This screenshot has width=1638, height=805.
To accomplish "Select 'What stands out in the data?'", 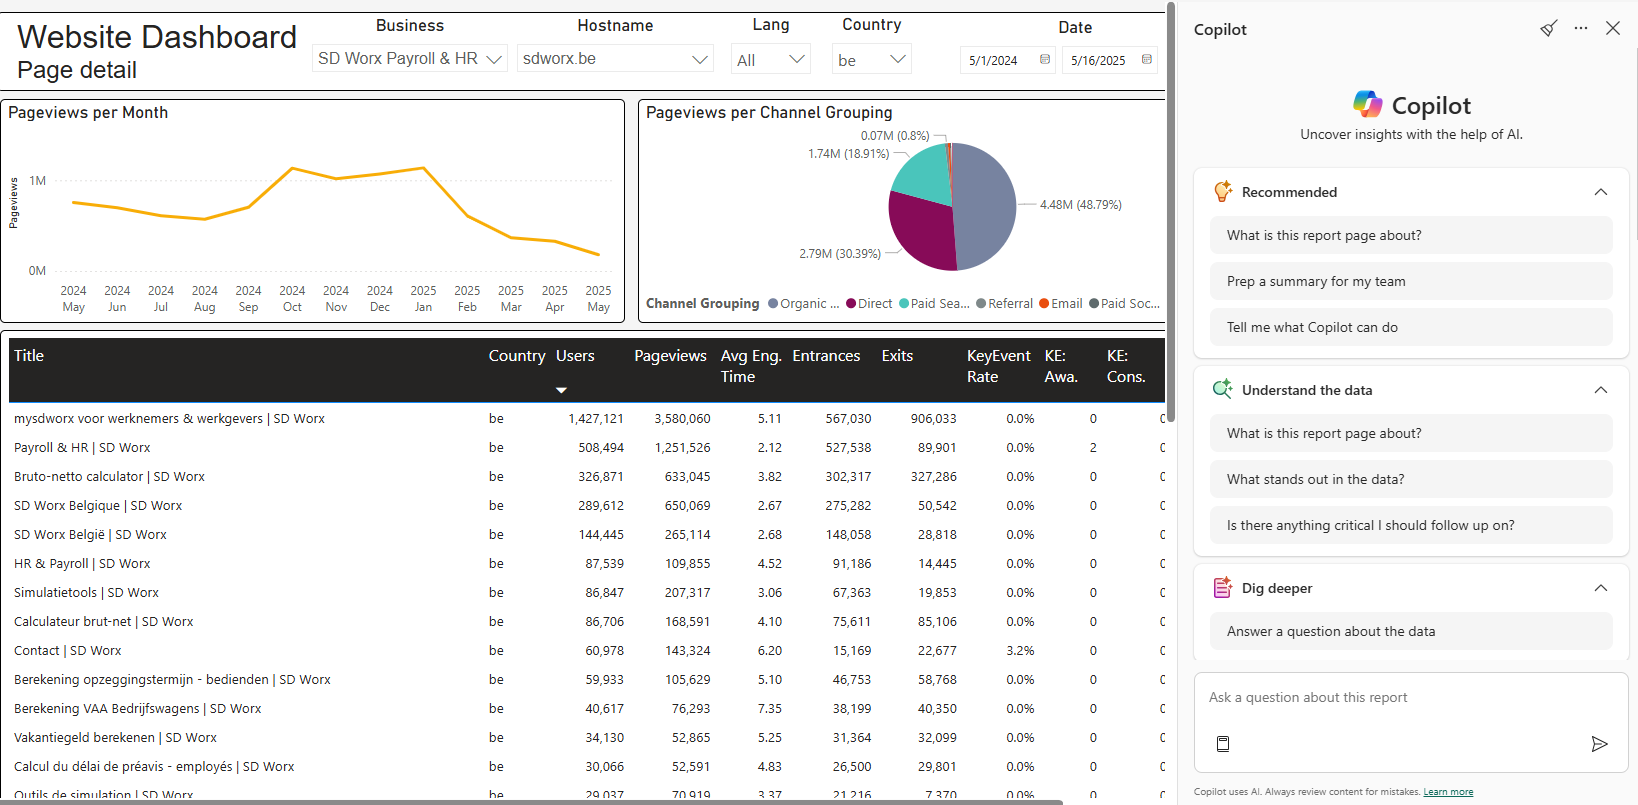I will click(1411, 479).
